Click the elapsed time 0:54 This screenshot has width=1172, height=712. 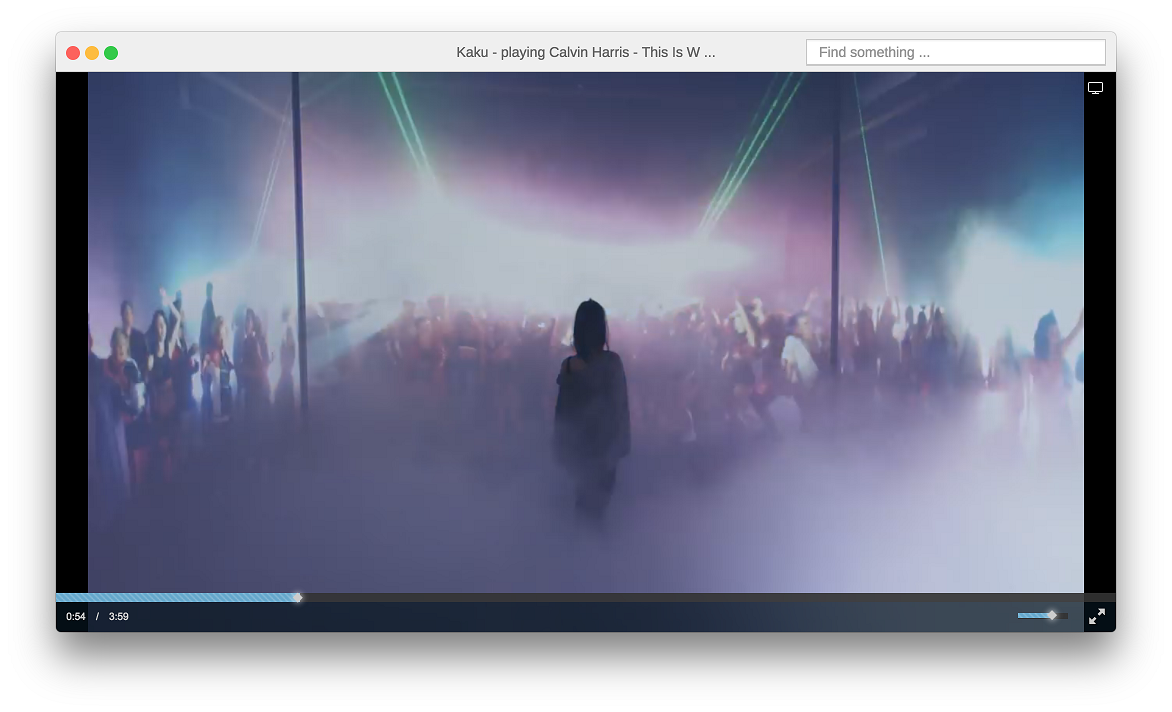75,616
